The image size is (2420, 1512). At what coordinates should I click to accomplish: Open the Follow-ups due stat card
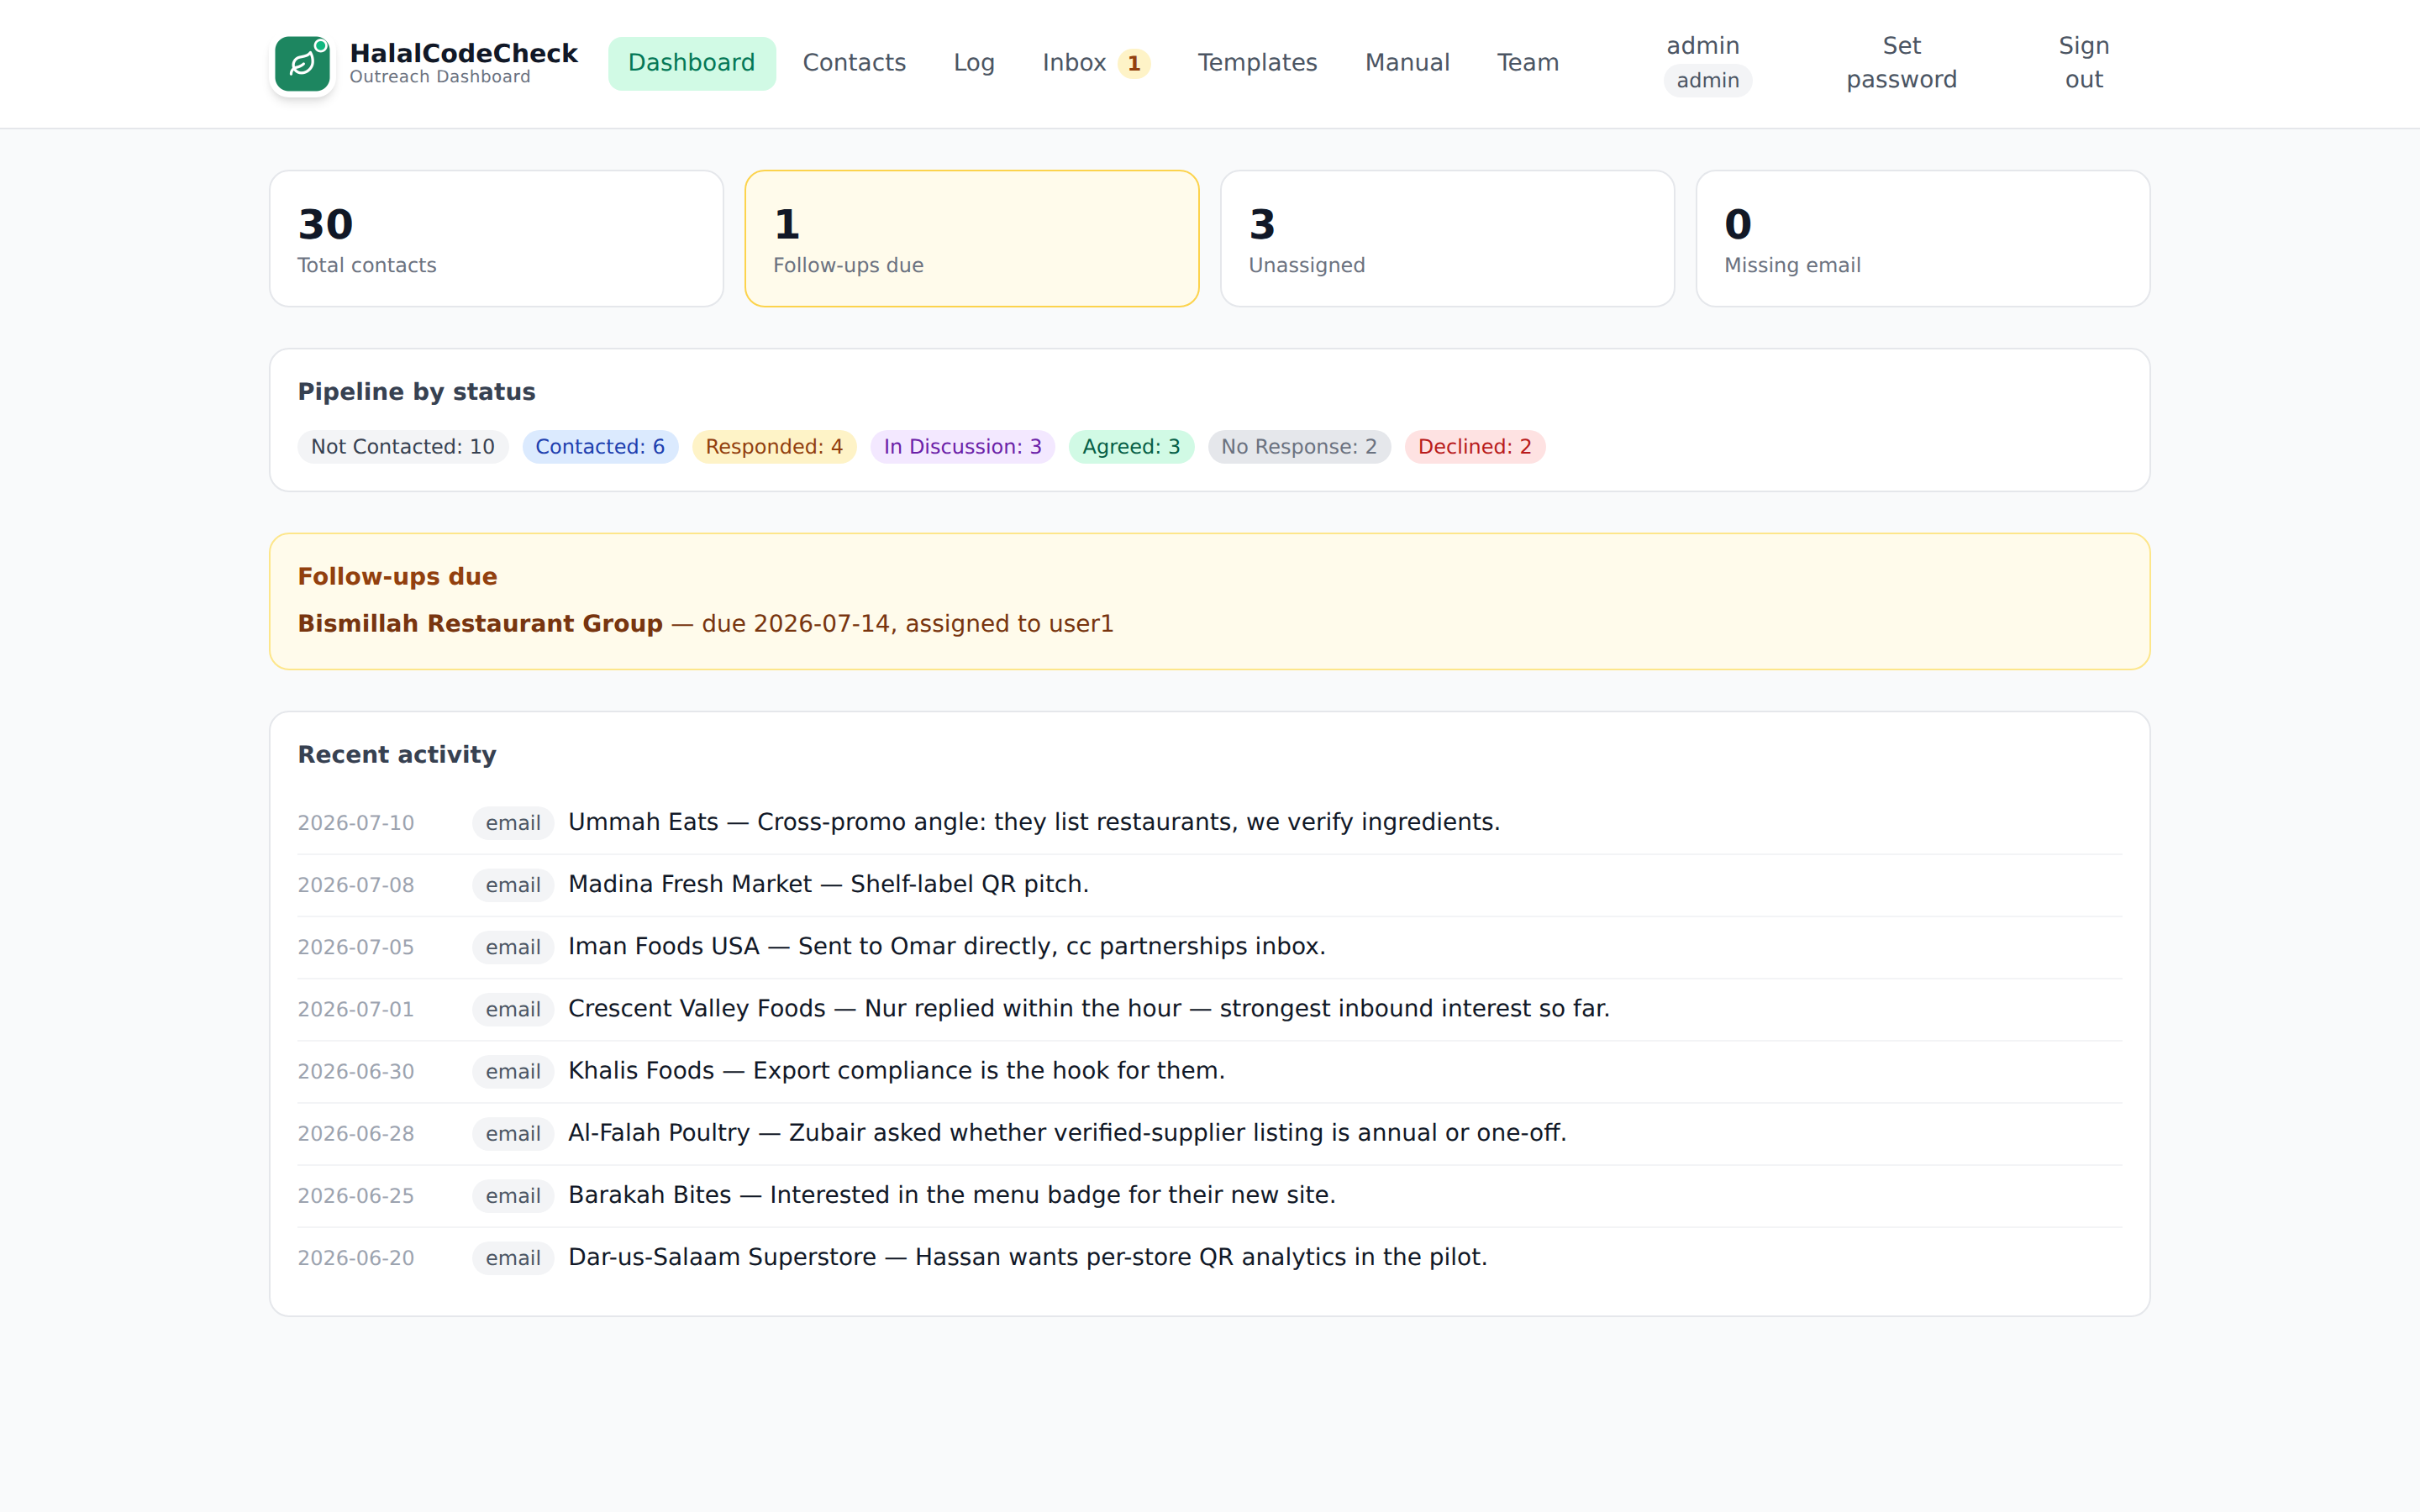[x=971, y=238]
